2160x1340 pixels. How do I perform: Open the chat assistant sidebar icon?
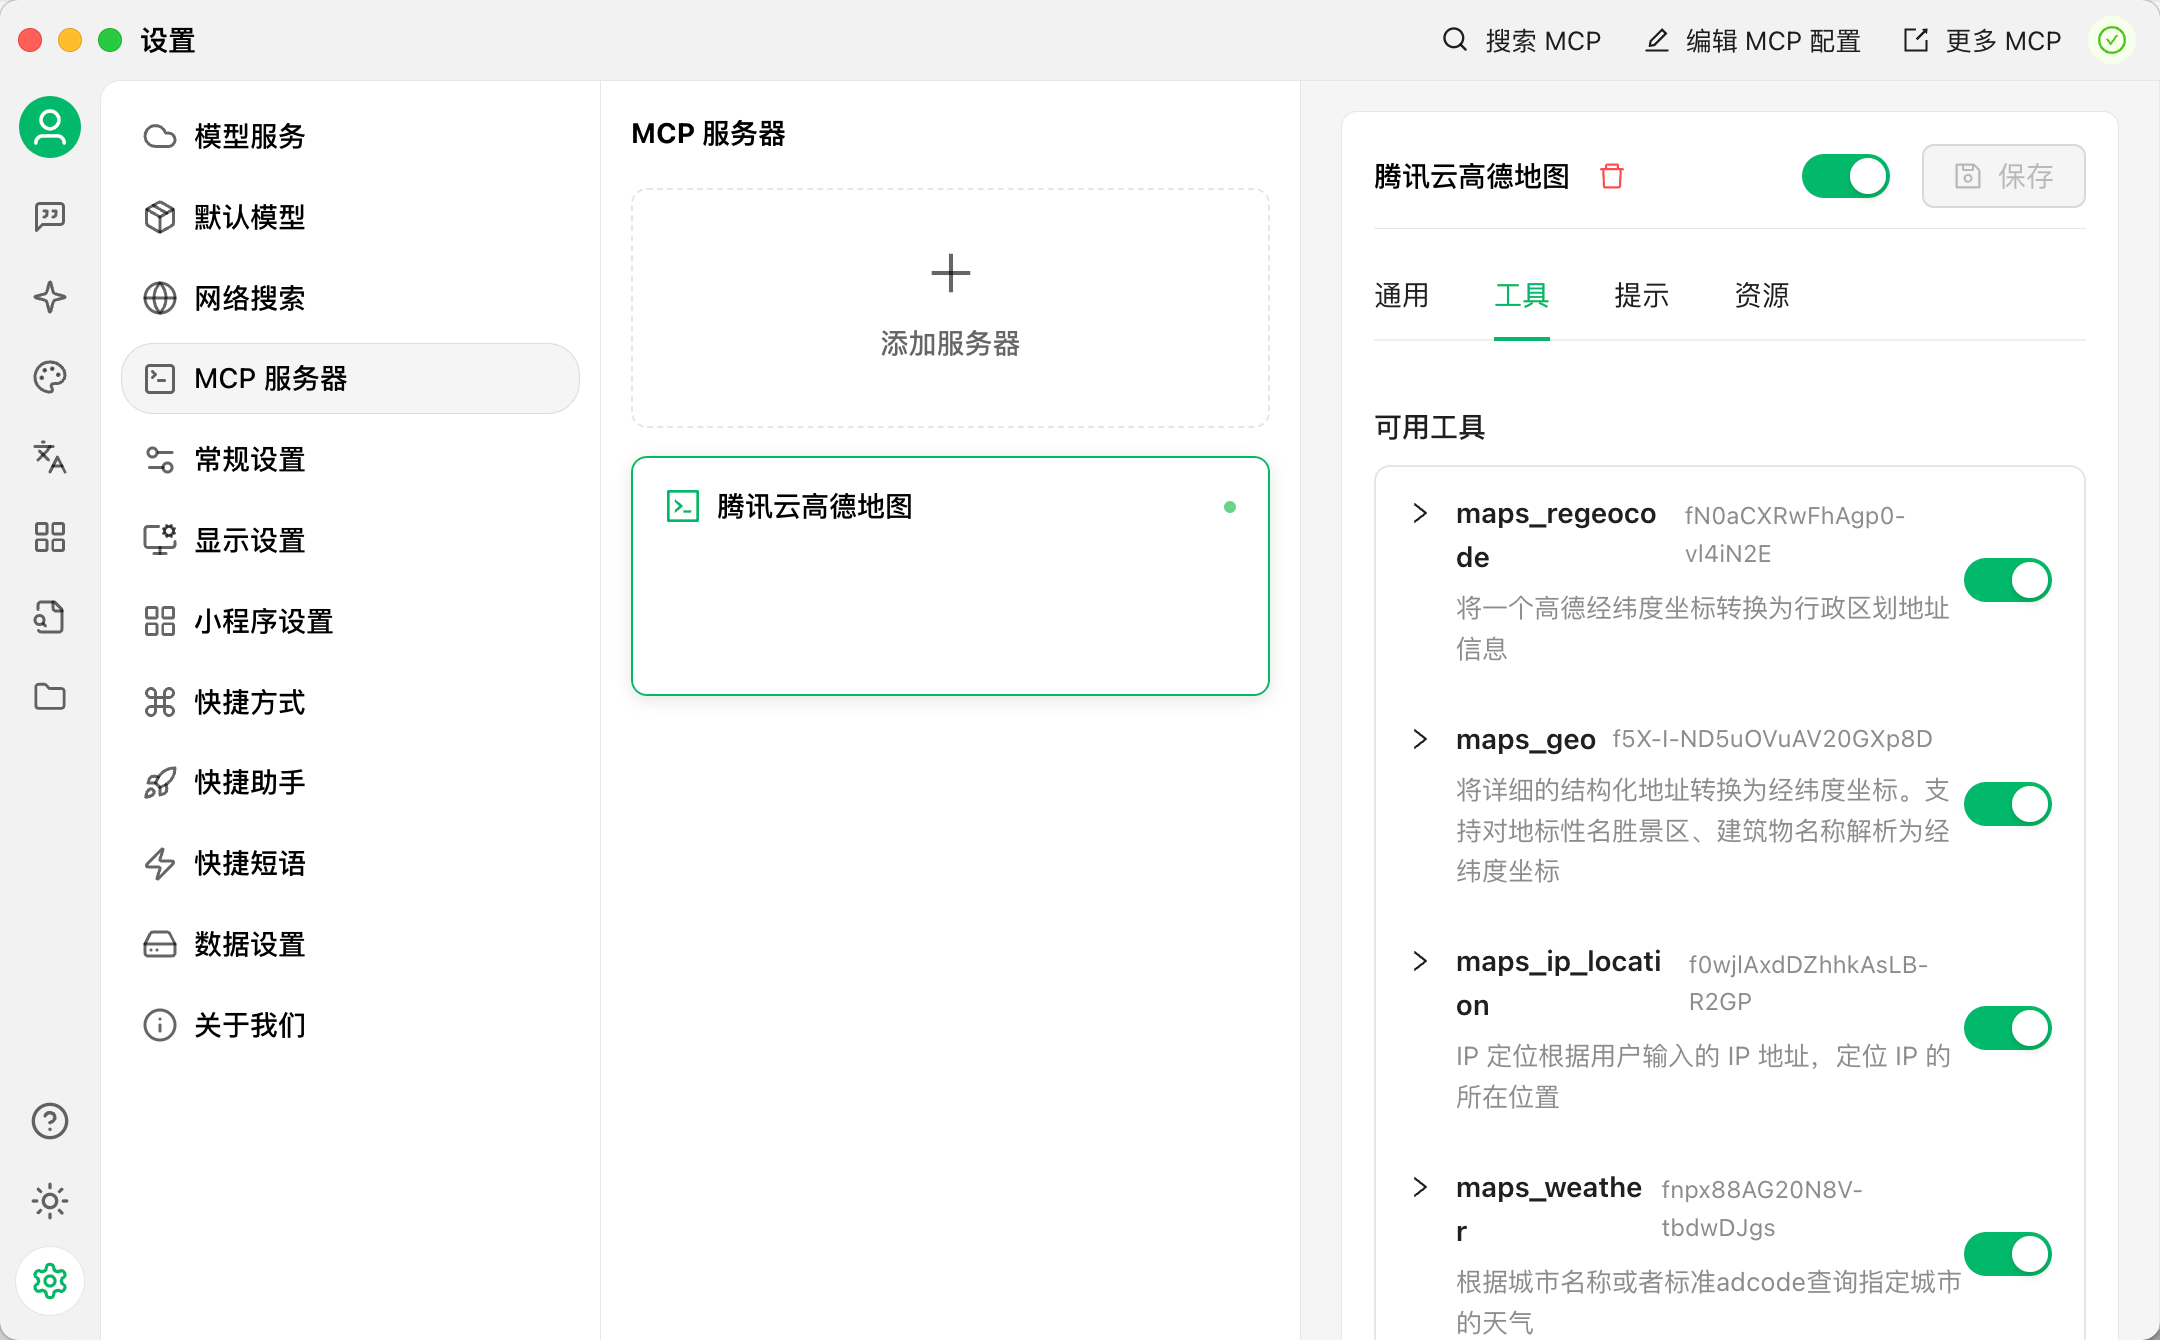click(50, 216)
